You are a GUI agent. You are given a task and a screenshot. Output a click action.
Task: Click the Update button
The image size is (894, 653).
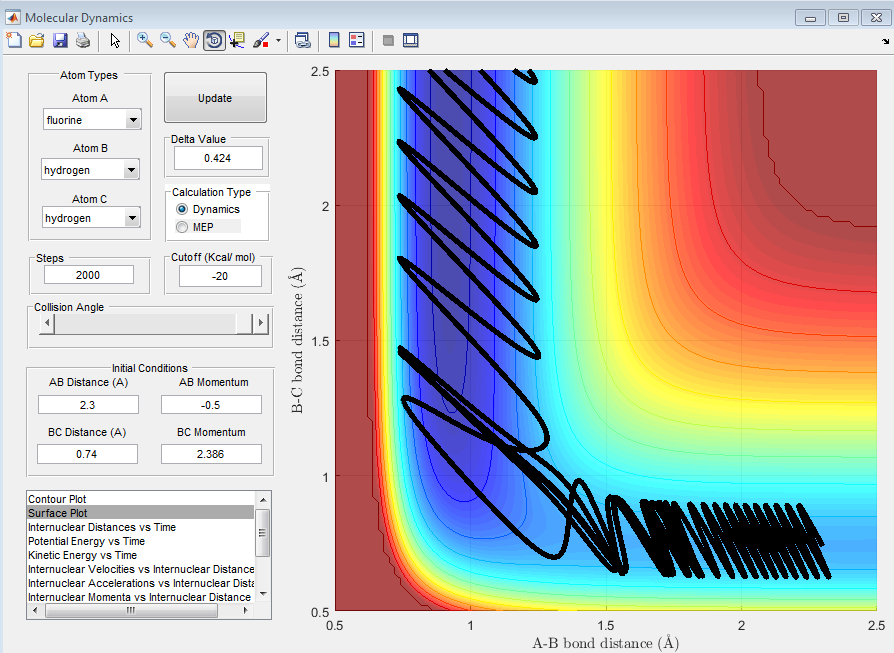click(216, 98)
